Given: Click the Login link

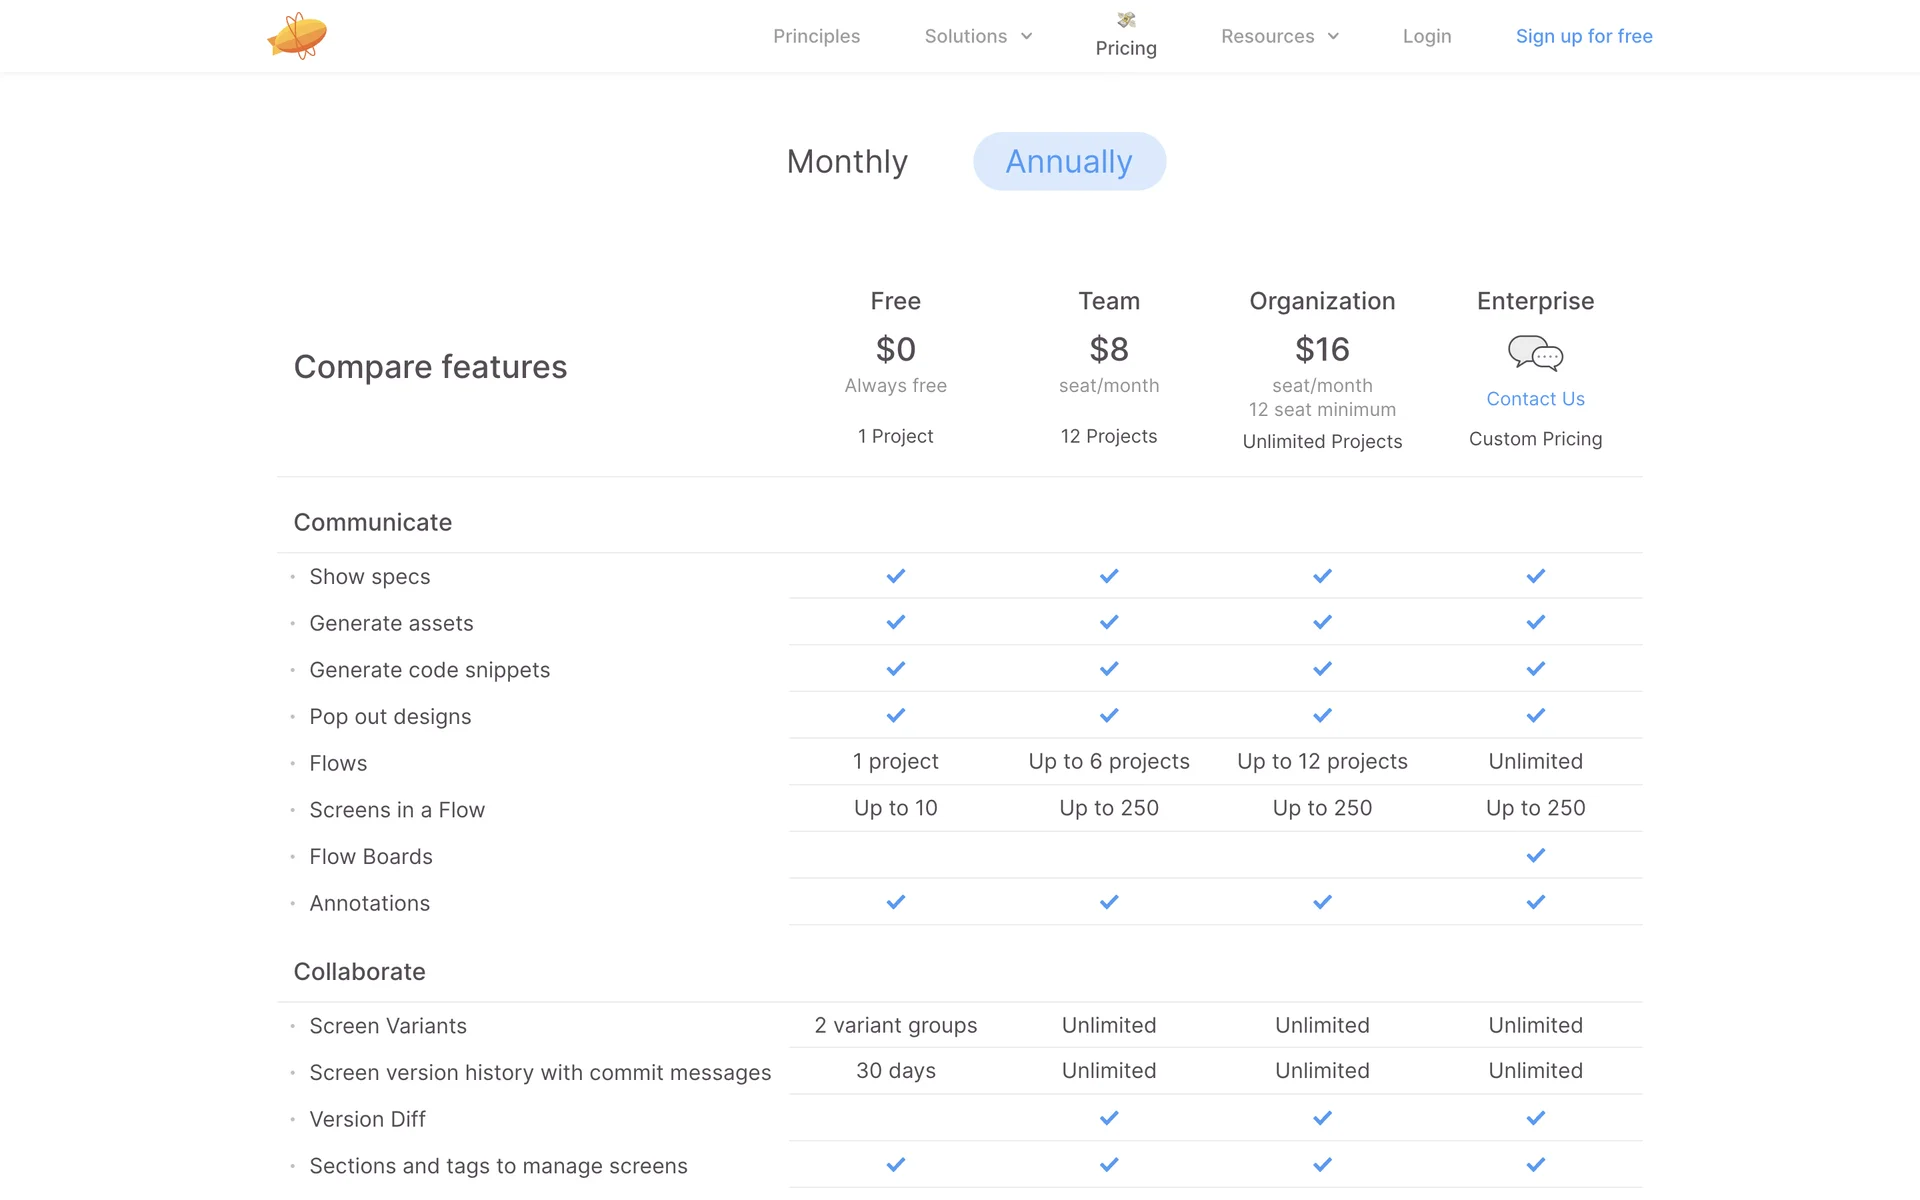Looking at the screenshot, I should [x=1426, y=36].
